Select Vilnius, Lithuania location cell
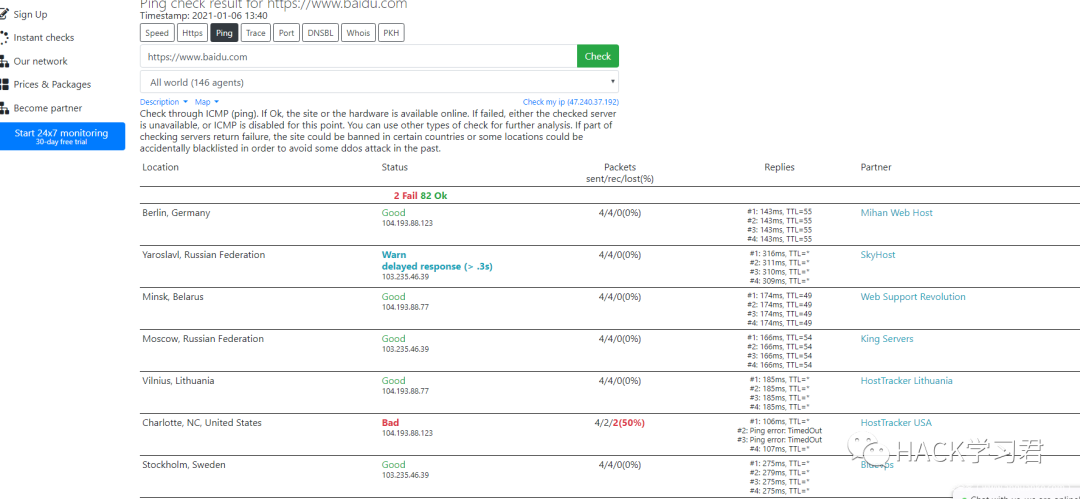Screen dimensions: 1080x499 coord(178,381)
